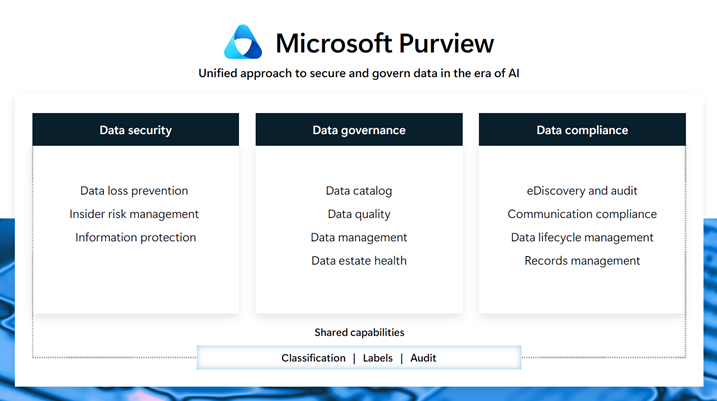Click Classification in shared capabilities
The image size is (717, 401).
[313, 358]
